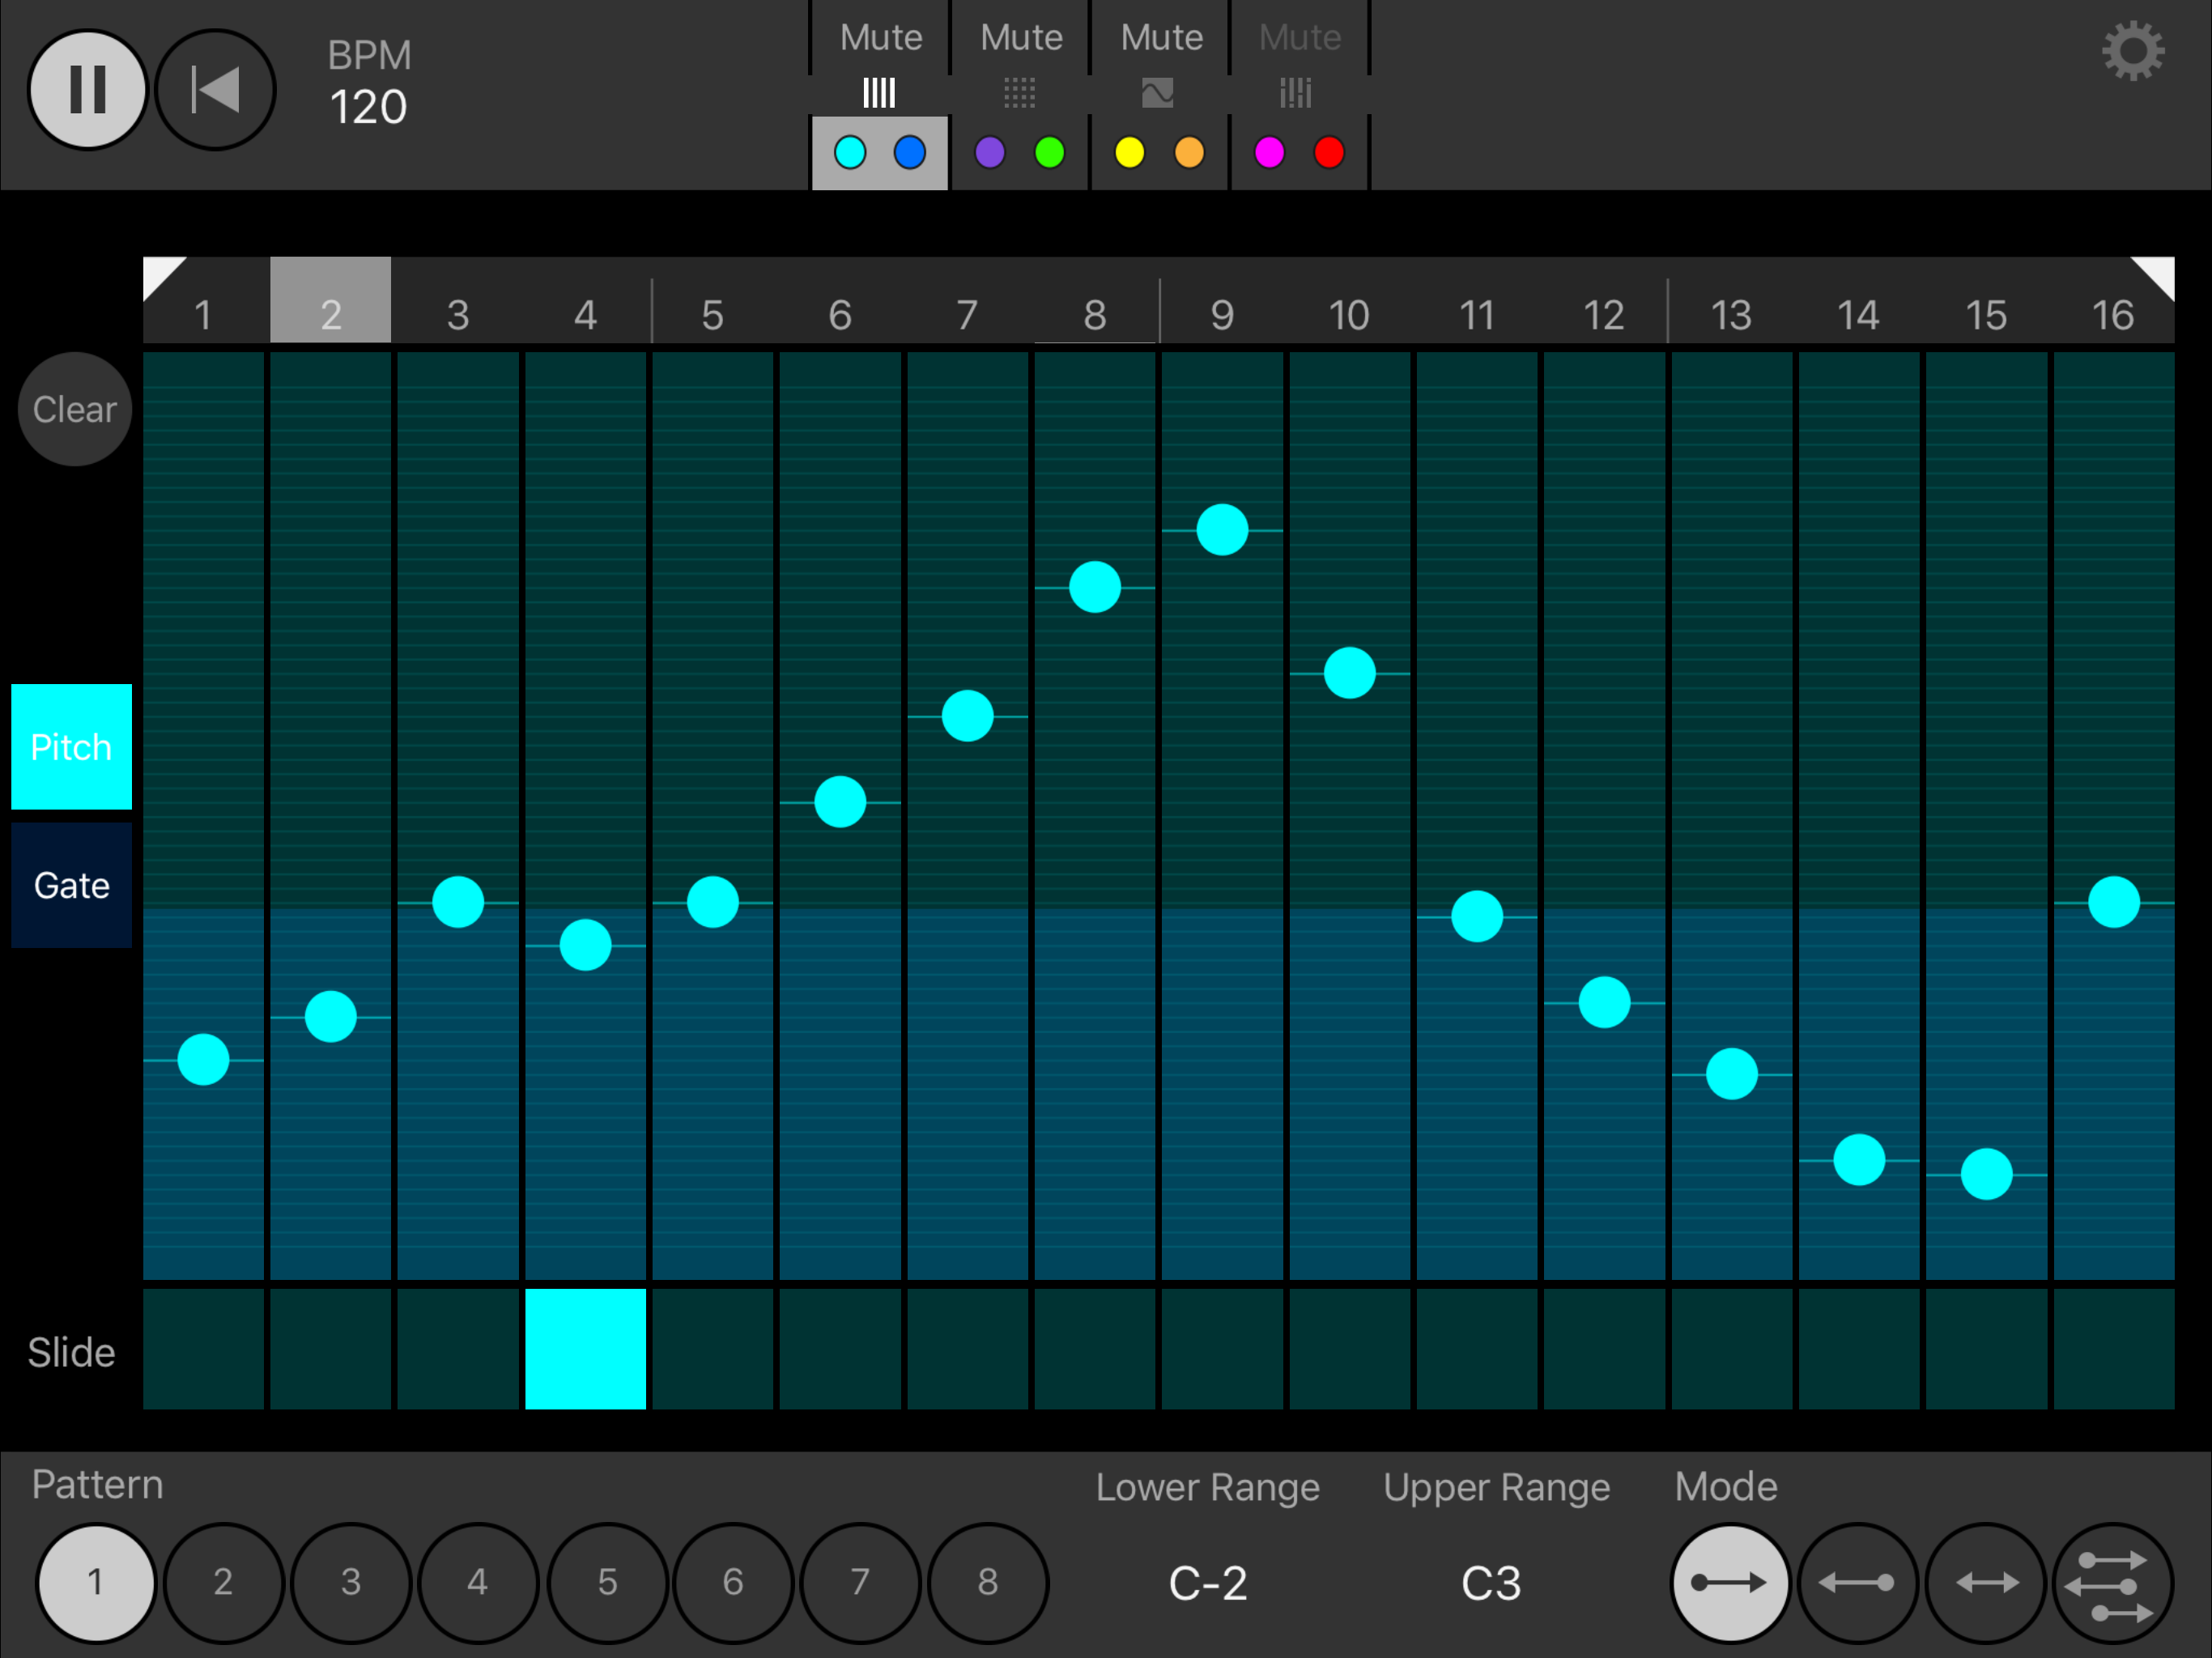Pause playback with the pause button
The width and height of the screenshot is (2212, 1658).
(x=88, y=90)
